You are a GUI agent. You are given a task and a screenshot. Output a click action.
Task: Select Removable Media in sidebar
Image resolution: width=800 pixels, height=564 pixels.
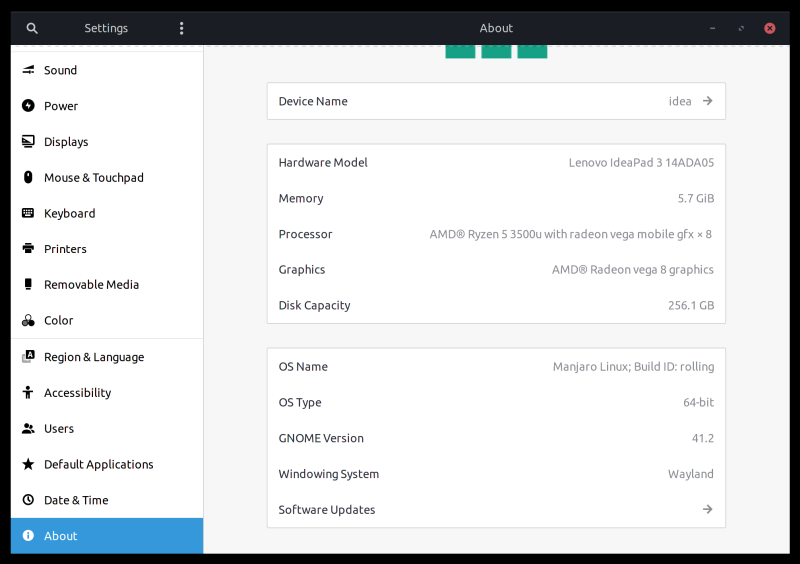point(91,285)
